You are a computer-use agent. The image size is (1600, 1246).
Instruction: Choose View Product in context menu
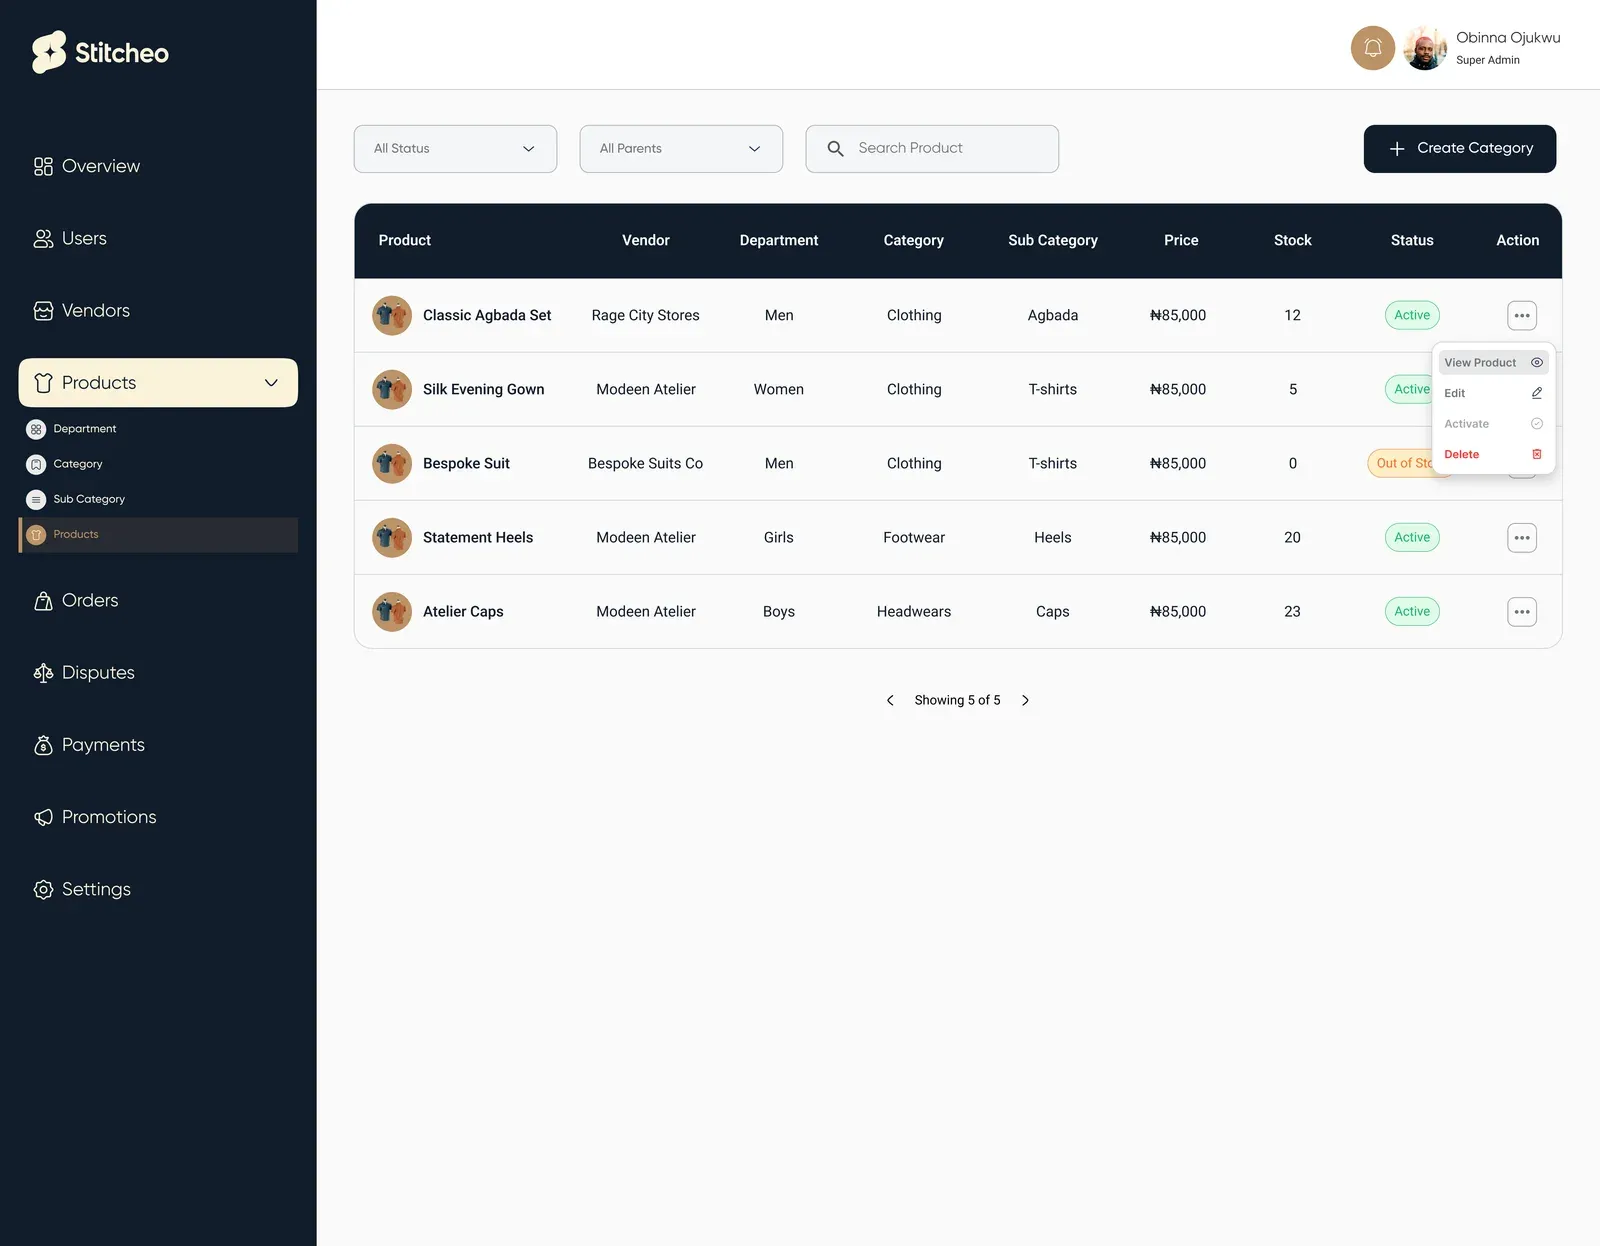pyautogui.click(x=1493, y=363)
